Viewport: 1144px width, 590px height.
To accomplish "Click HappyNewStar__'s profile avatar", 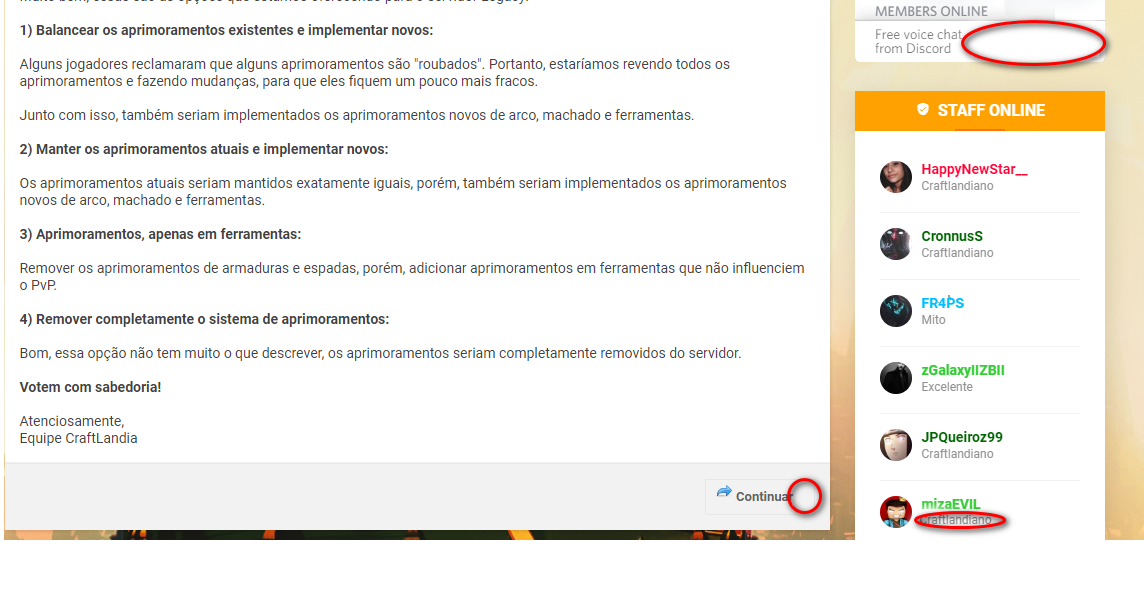I will [x=895, y=177].
